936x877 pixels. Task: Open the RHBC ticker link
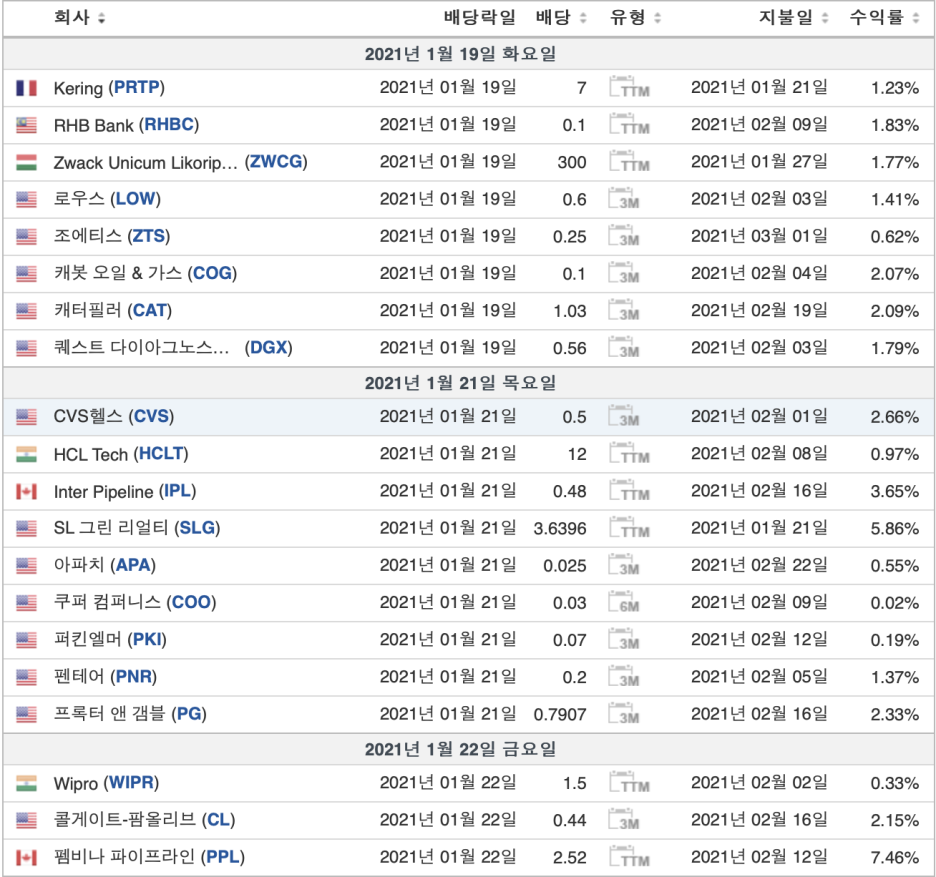(x=170, y=125)
